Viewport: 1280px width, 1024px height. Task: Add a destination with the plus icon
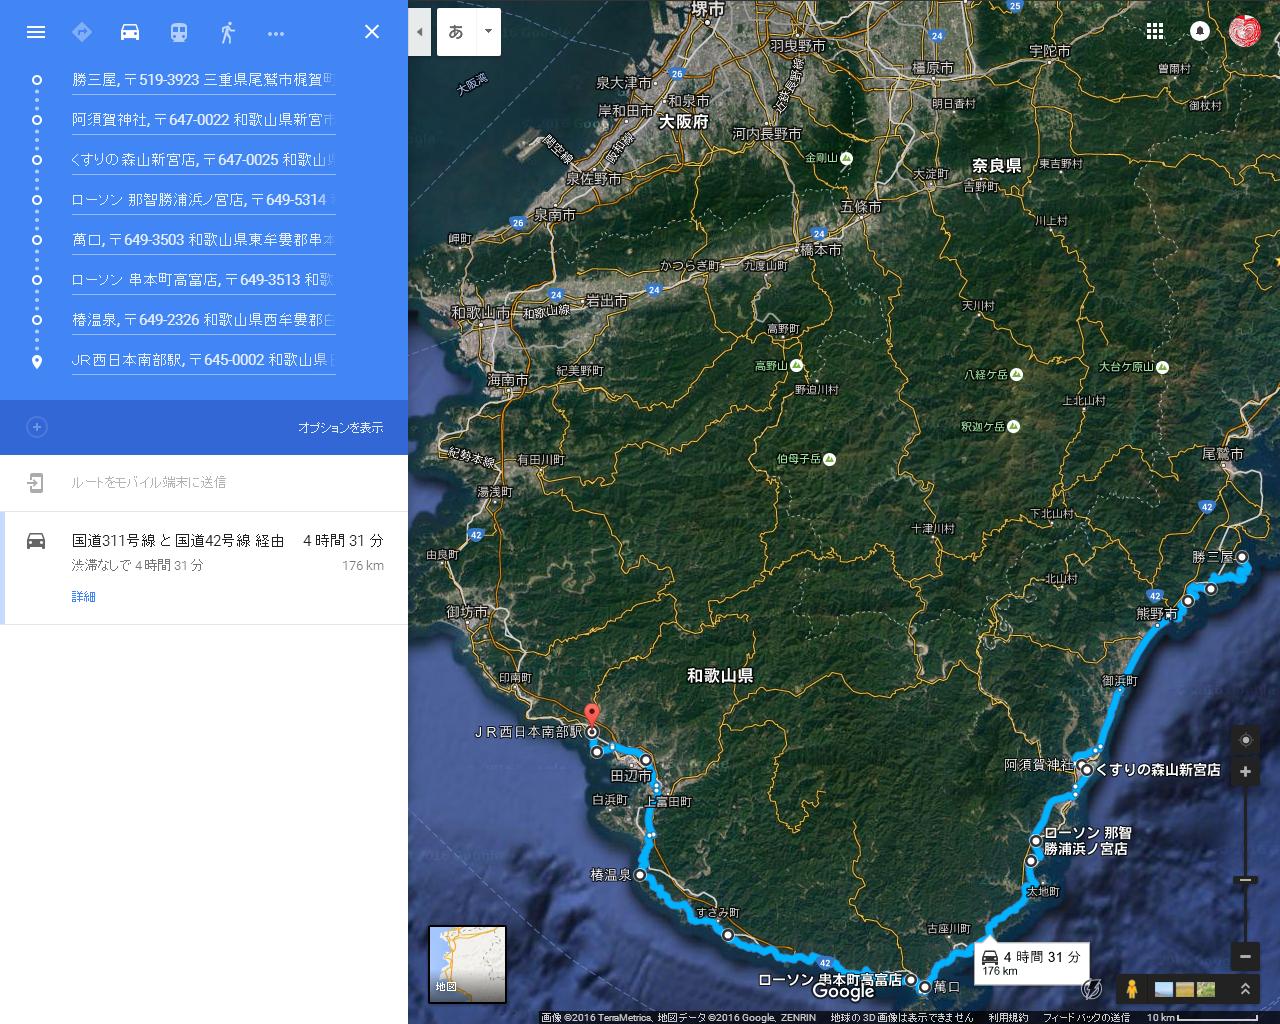point(37,427)
